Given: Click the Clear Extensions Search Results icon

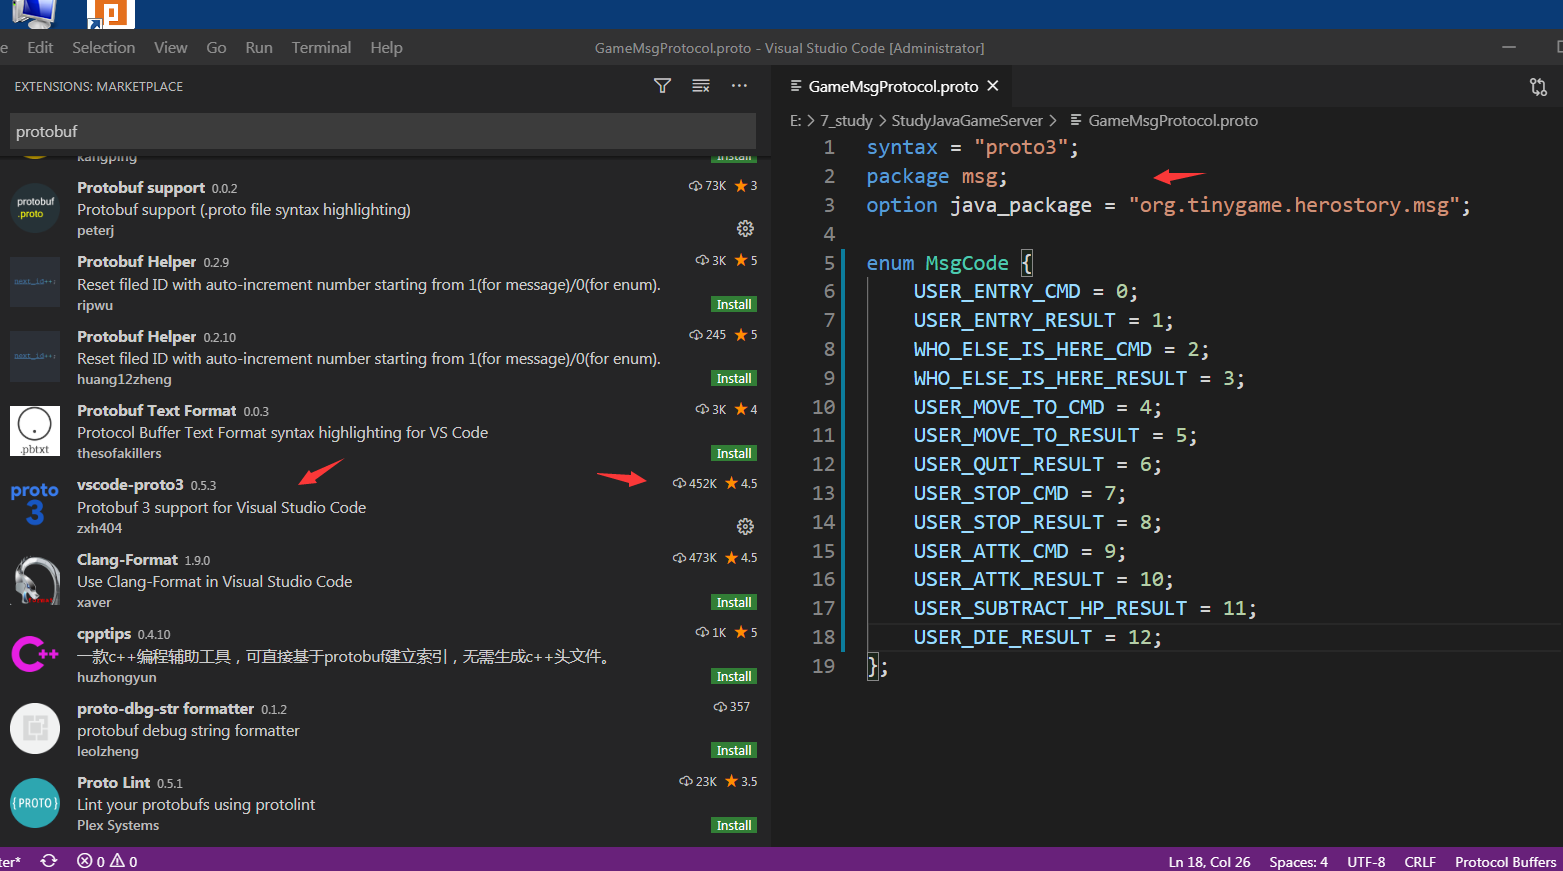Looking at the screenshot, I should point(701,86).
